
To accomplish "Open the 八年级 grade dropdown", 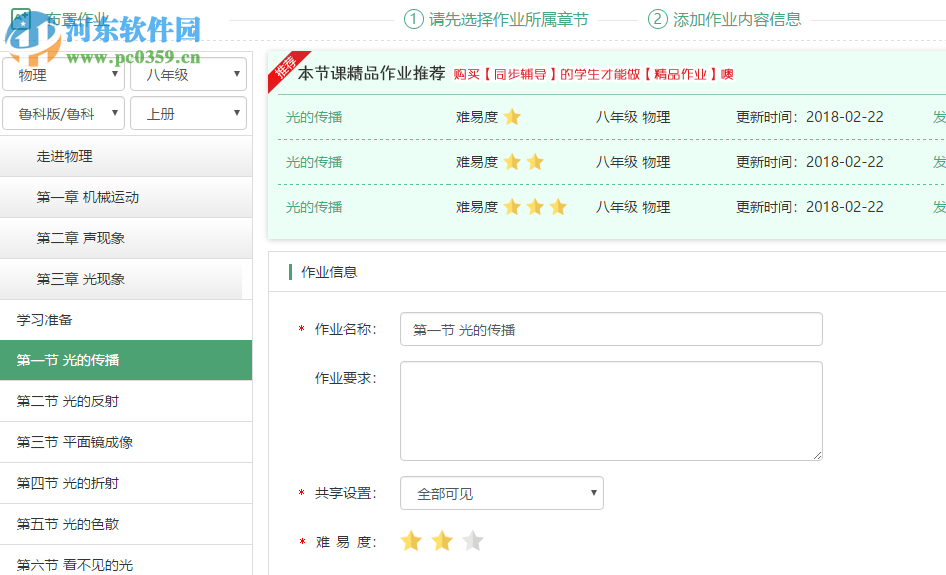I will tap(188, 74).
